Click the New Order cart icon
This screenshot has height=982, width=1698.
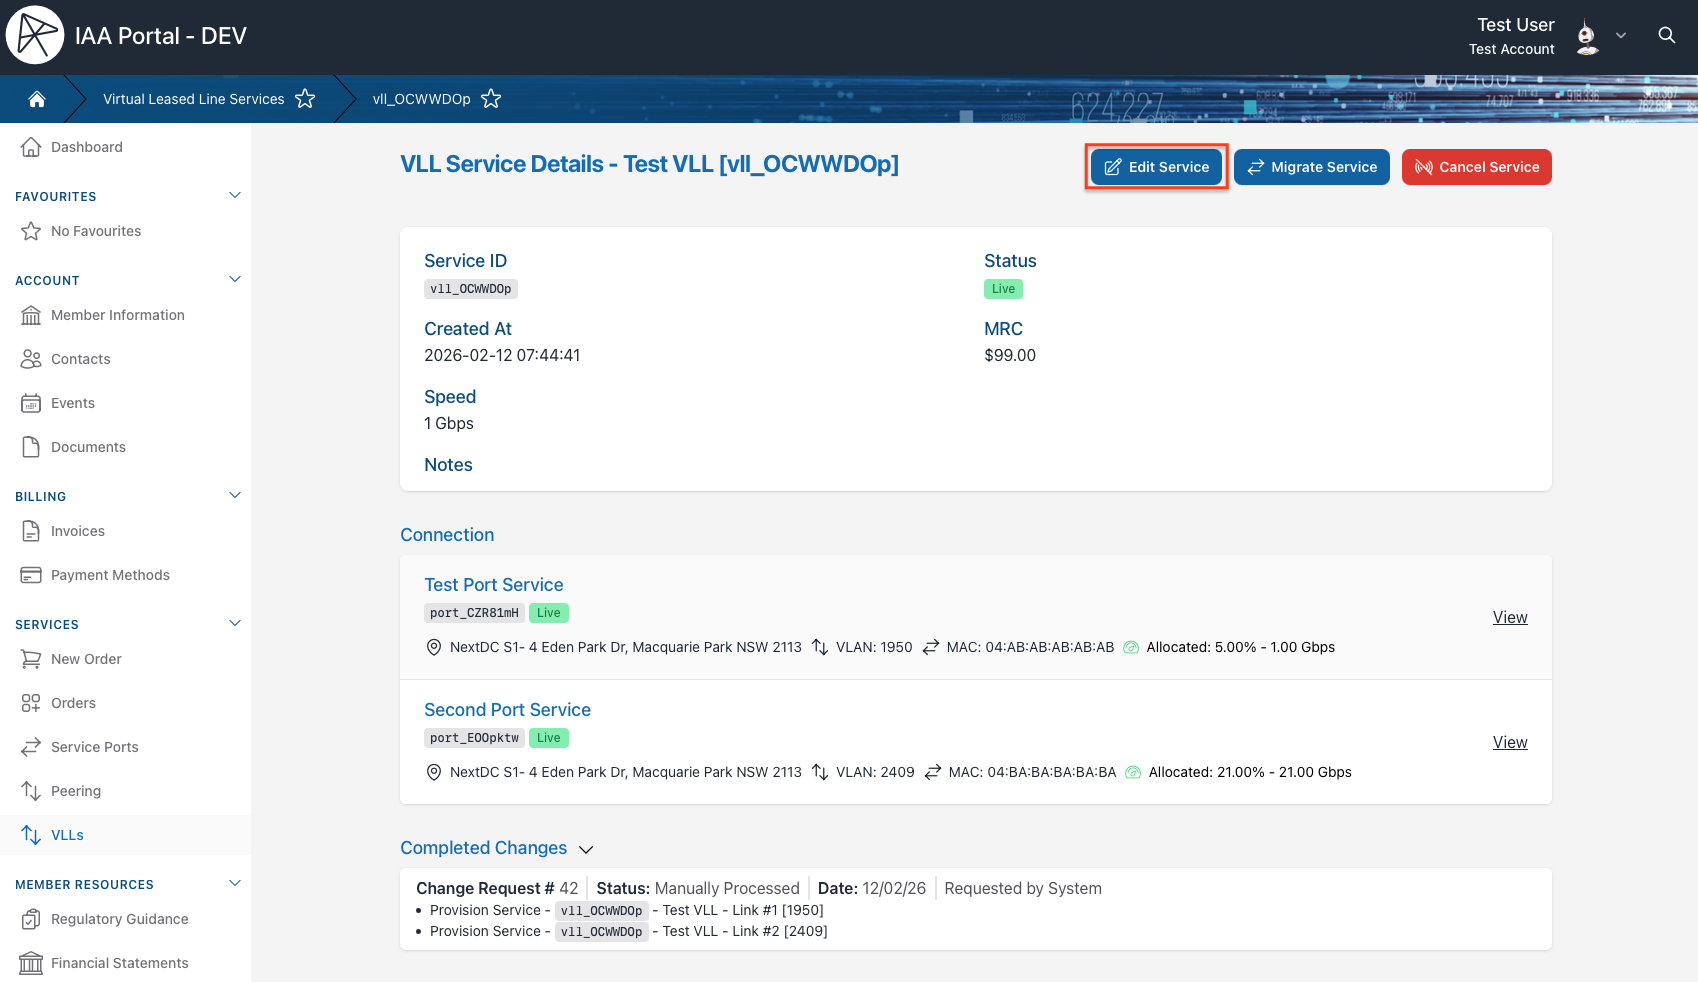point(31,659)
